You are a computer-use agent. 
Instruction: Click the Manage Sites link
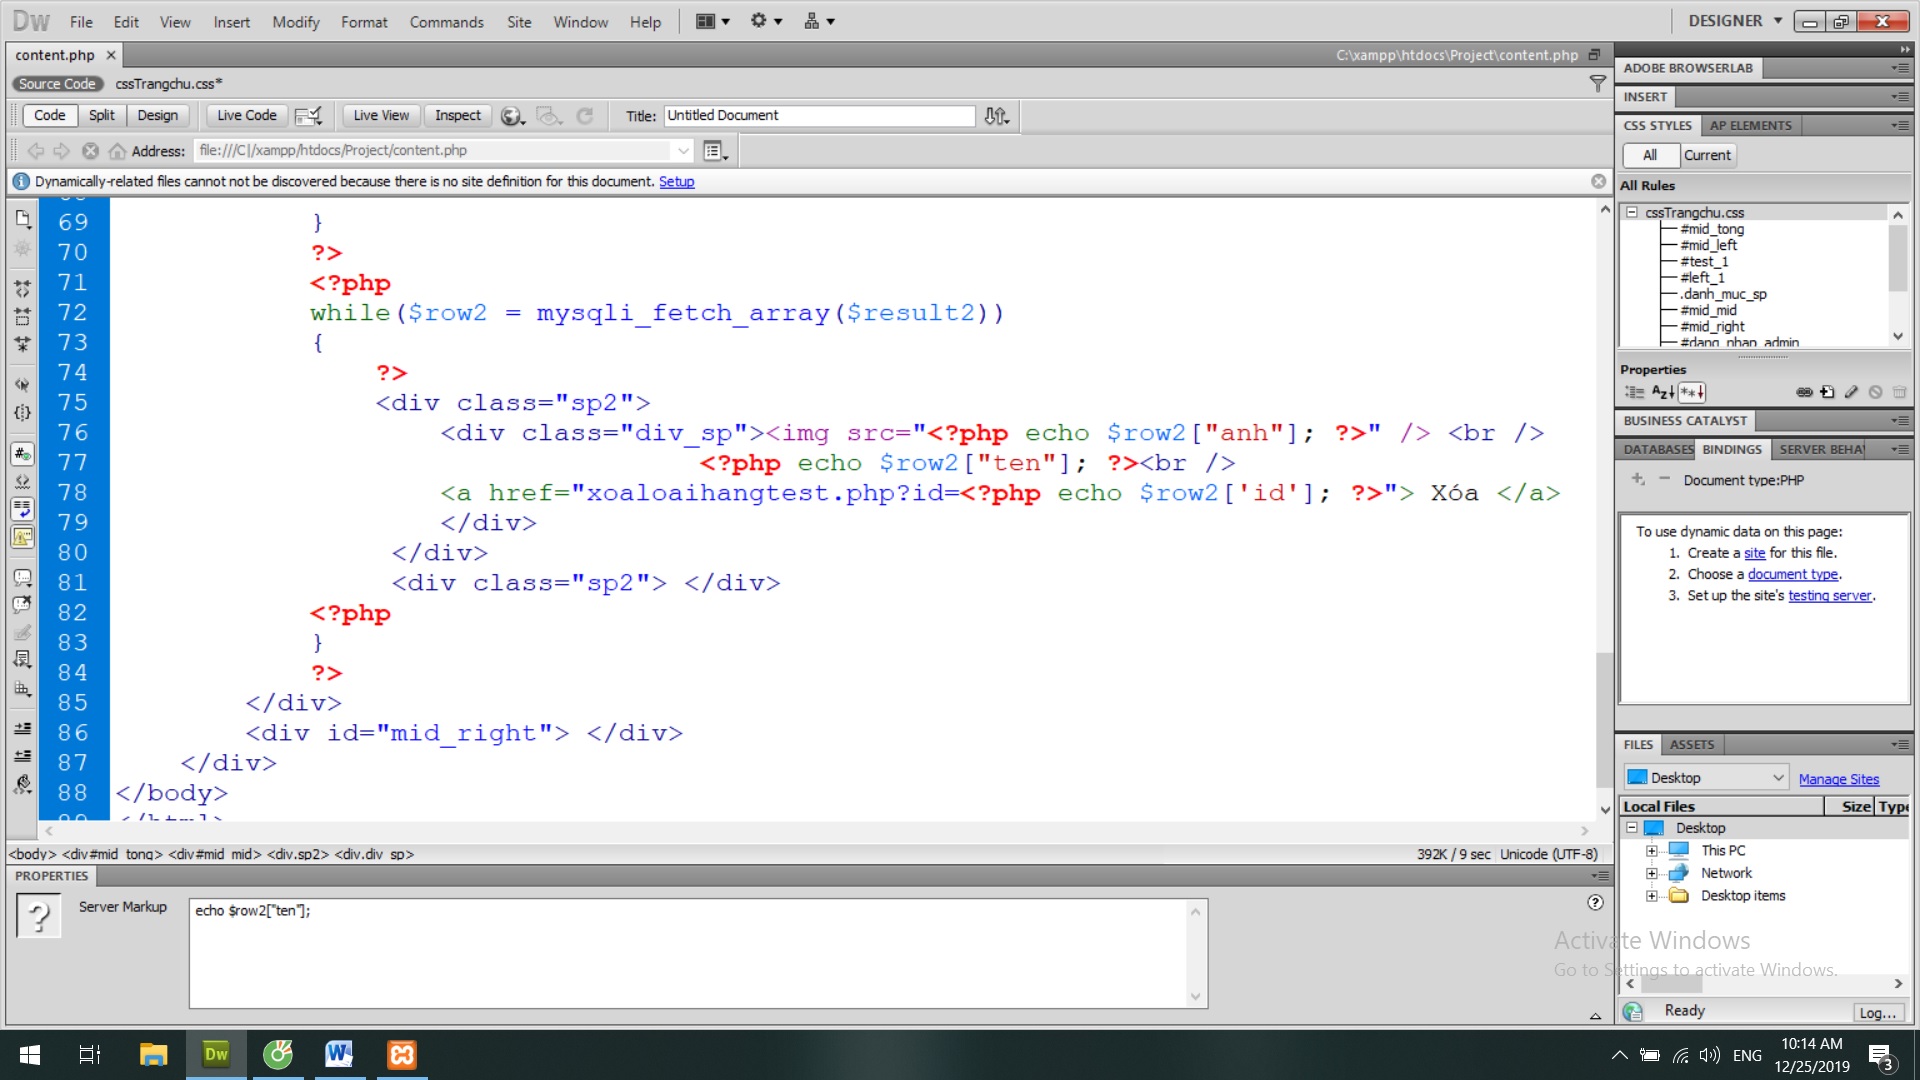tap(1838, 779)
